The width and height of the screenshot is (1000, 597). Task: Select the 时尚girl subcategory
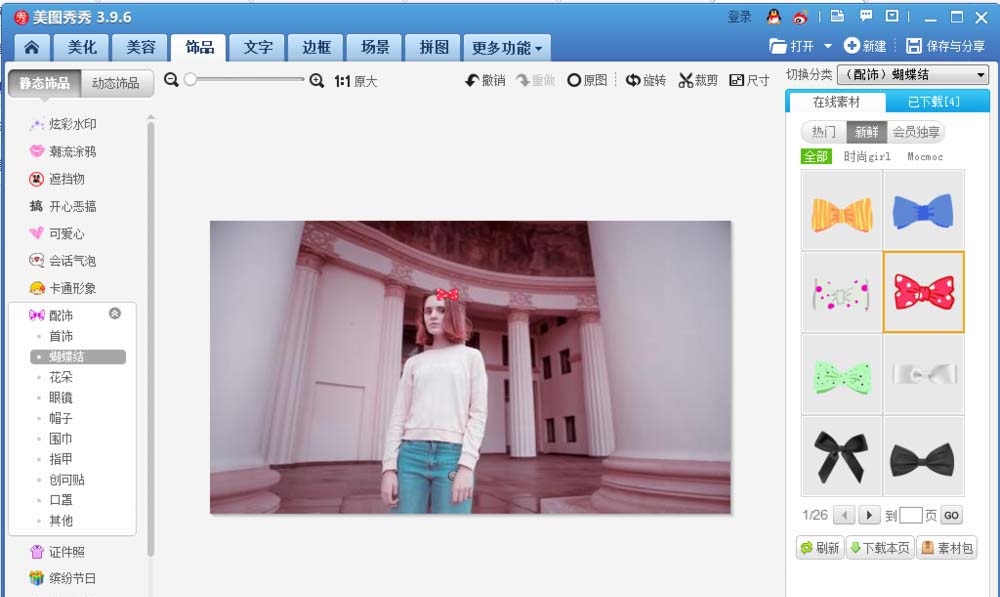(x=867, y=156)
